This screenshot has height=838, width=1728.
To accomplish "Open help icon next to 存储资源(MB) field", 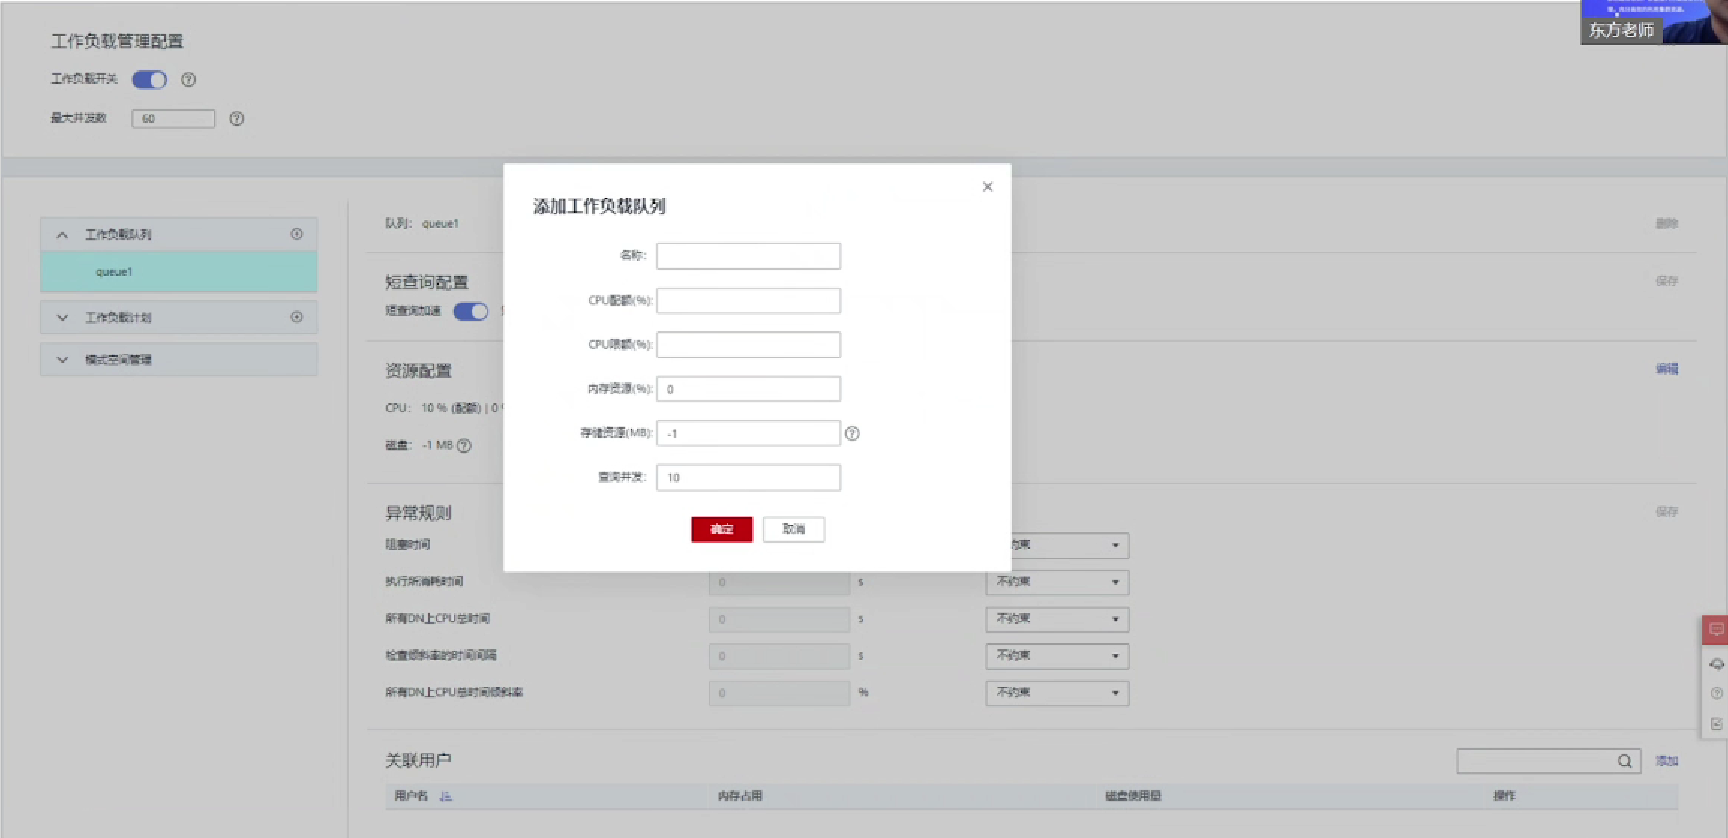I will (852, 433).
